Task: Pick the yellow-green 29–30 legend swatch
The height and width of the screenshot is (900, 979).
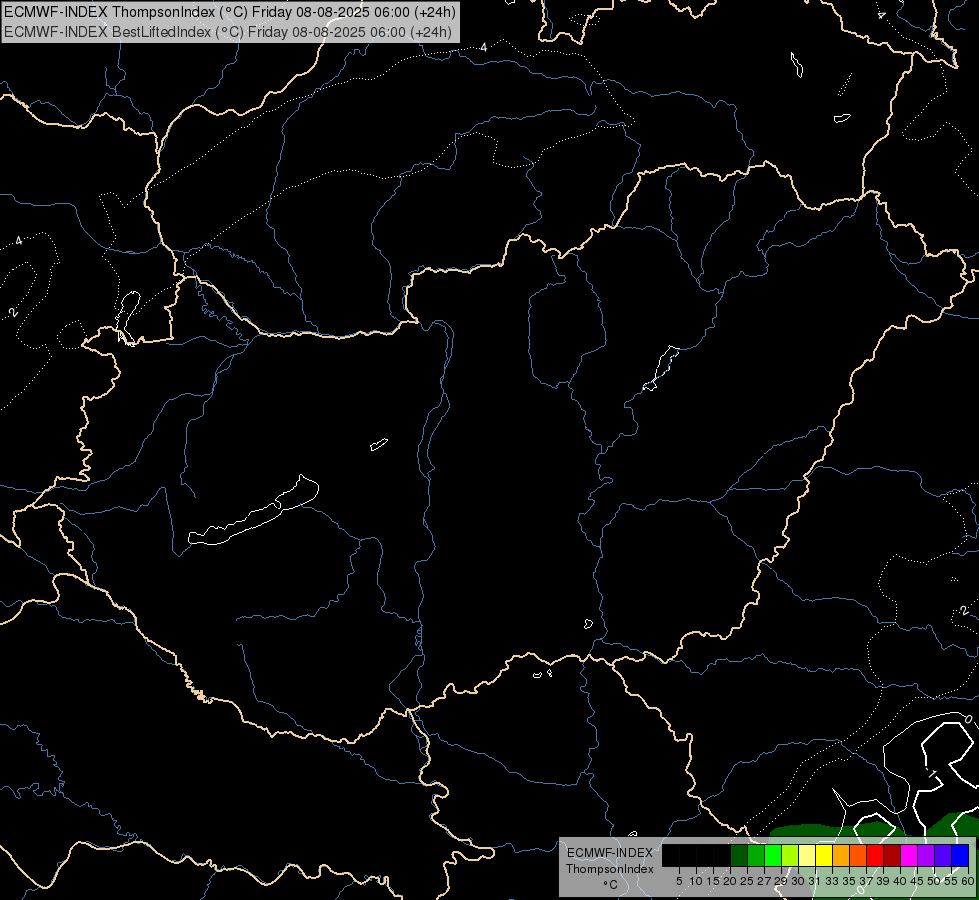Action: click(x=790, y=856)
